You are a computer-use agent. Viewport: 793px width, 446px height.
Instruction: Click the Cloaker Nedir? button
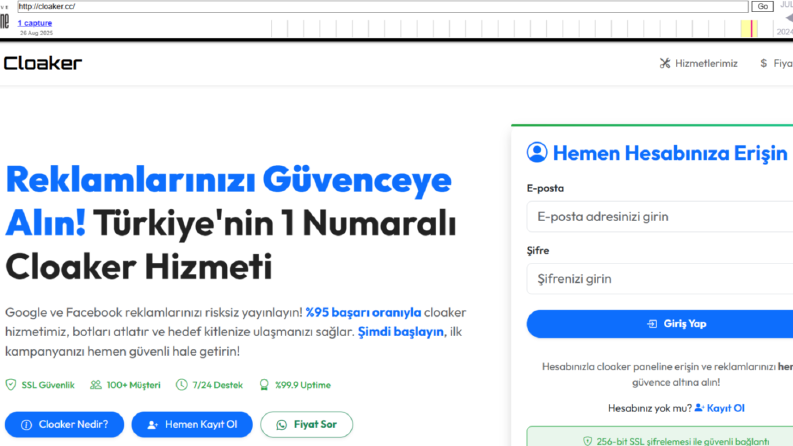point(64,425)
